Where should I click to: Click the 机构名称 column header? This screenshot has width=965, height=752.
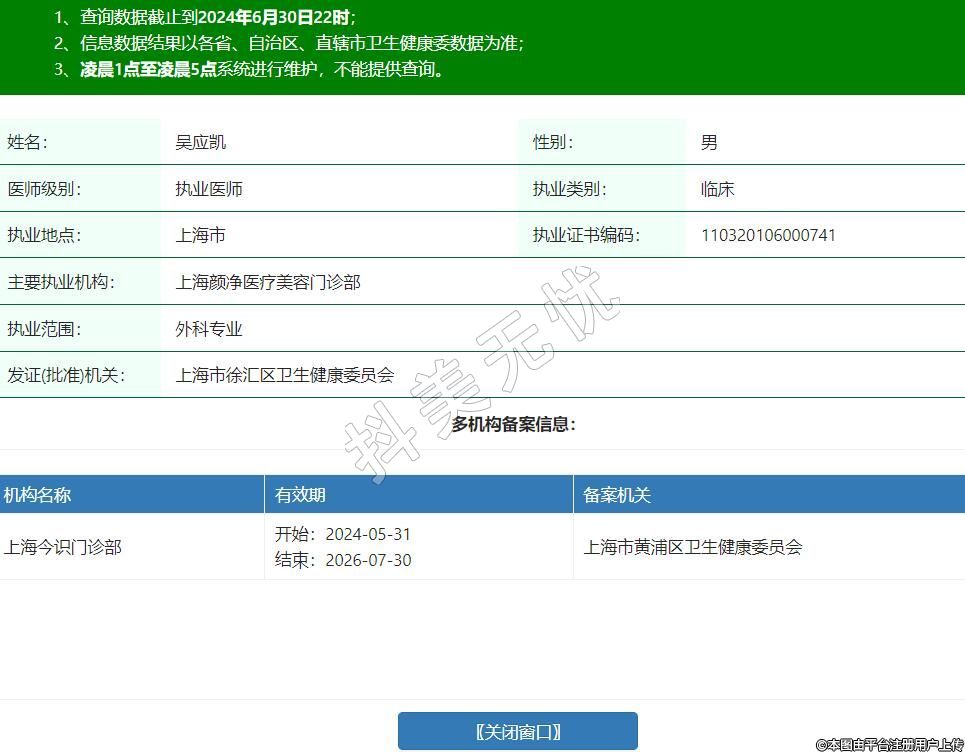(x=38, y=495)
